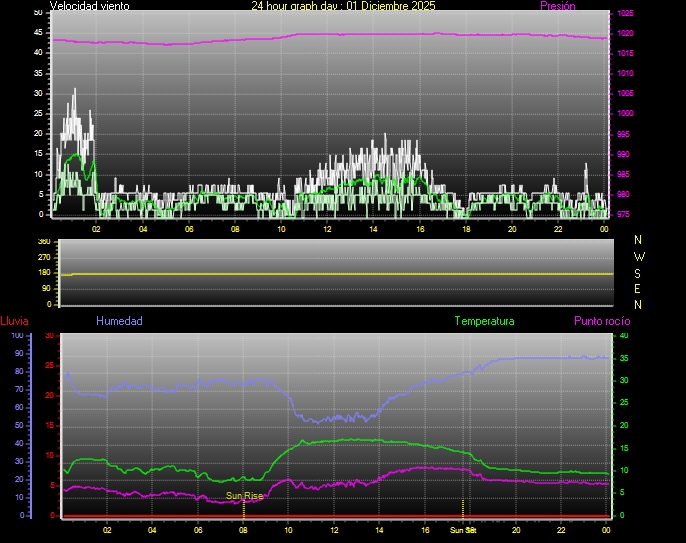Click the 1000 pressure axis value

tap(625, 113)
